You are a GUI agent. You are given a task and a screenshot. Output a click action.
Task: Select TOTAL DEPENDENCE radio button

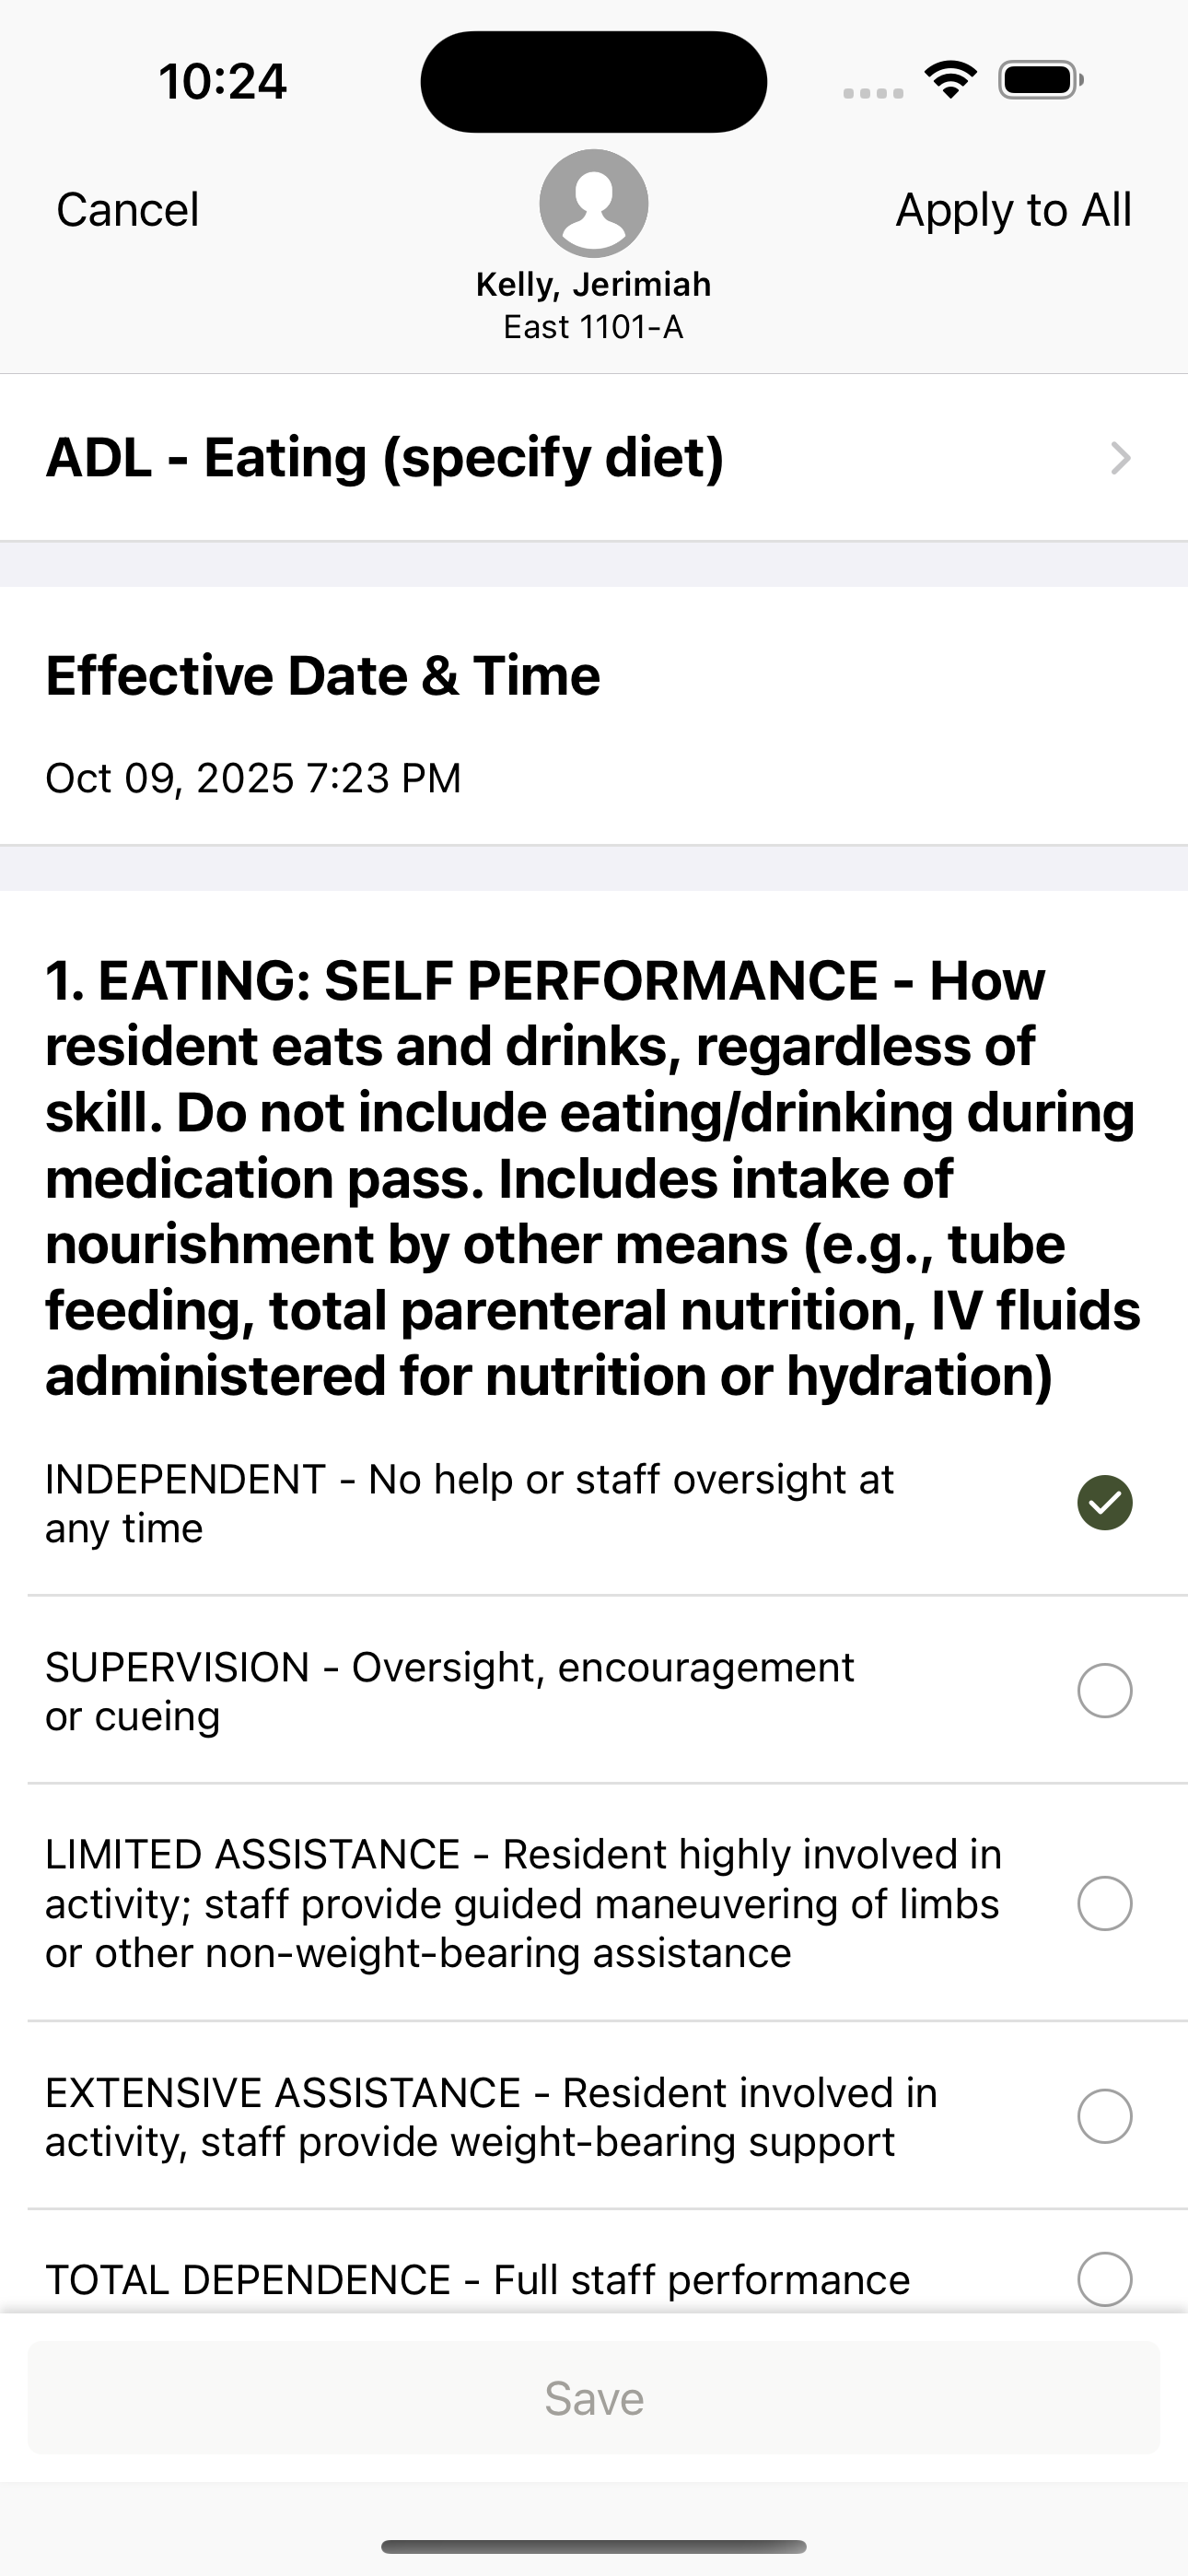1105,2279
